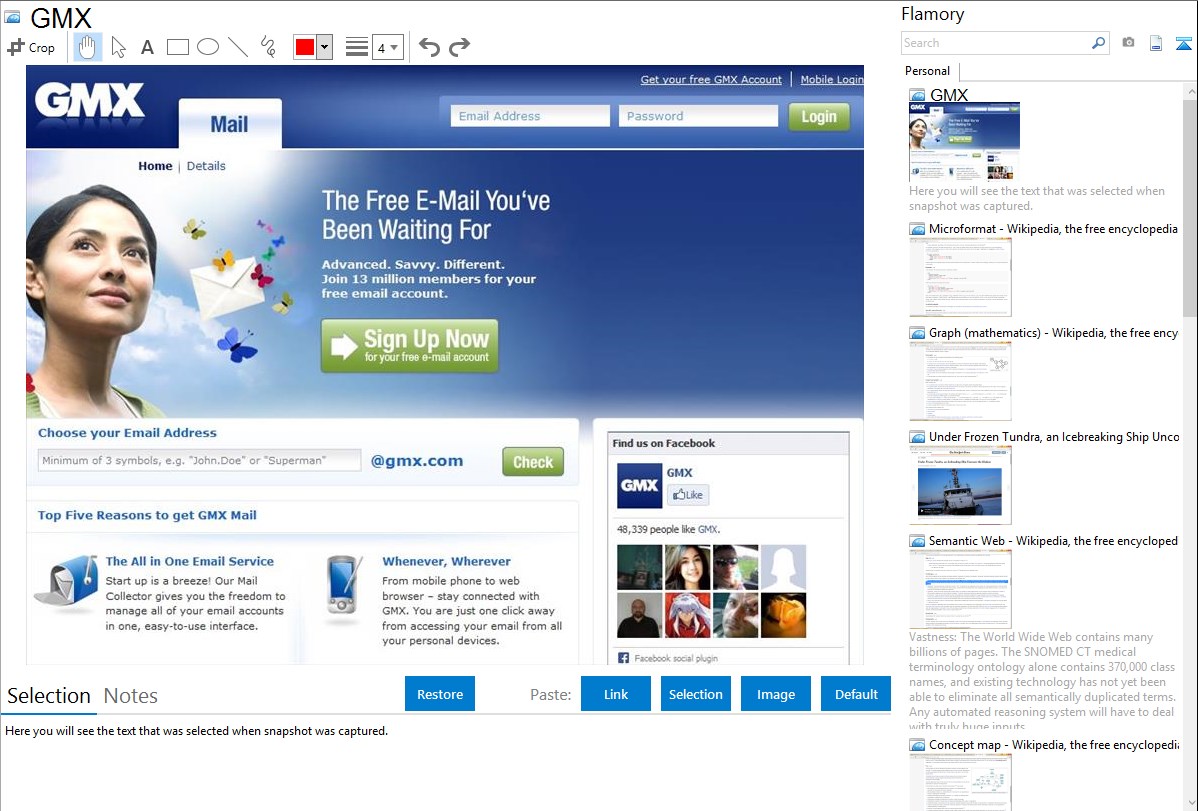Open the color picker dropdown arrow

(324, 47)
